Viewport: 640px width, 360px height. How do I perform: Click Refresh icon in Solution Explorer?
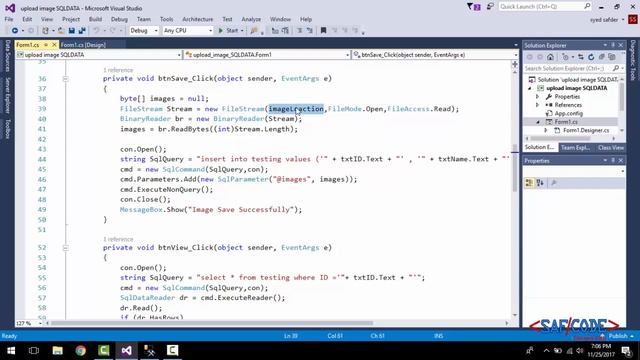click(591, 57)
